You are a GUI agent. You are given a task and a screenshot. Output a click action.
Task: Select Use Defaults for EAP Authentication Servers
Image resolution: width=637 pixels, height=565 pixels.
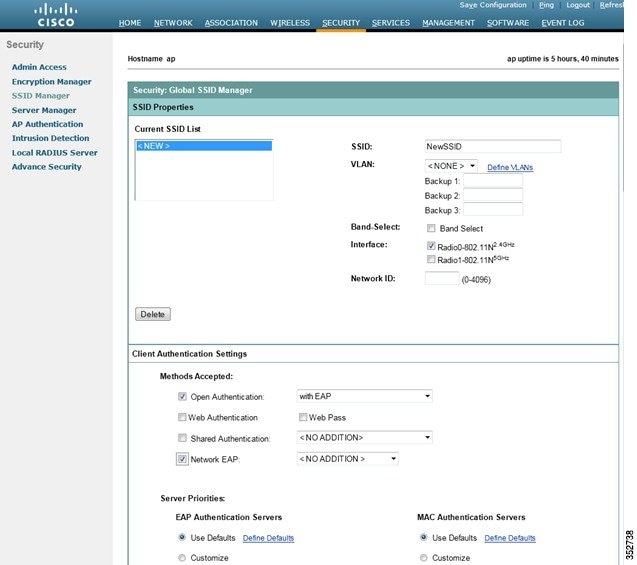(182, 537)
